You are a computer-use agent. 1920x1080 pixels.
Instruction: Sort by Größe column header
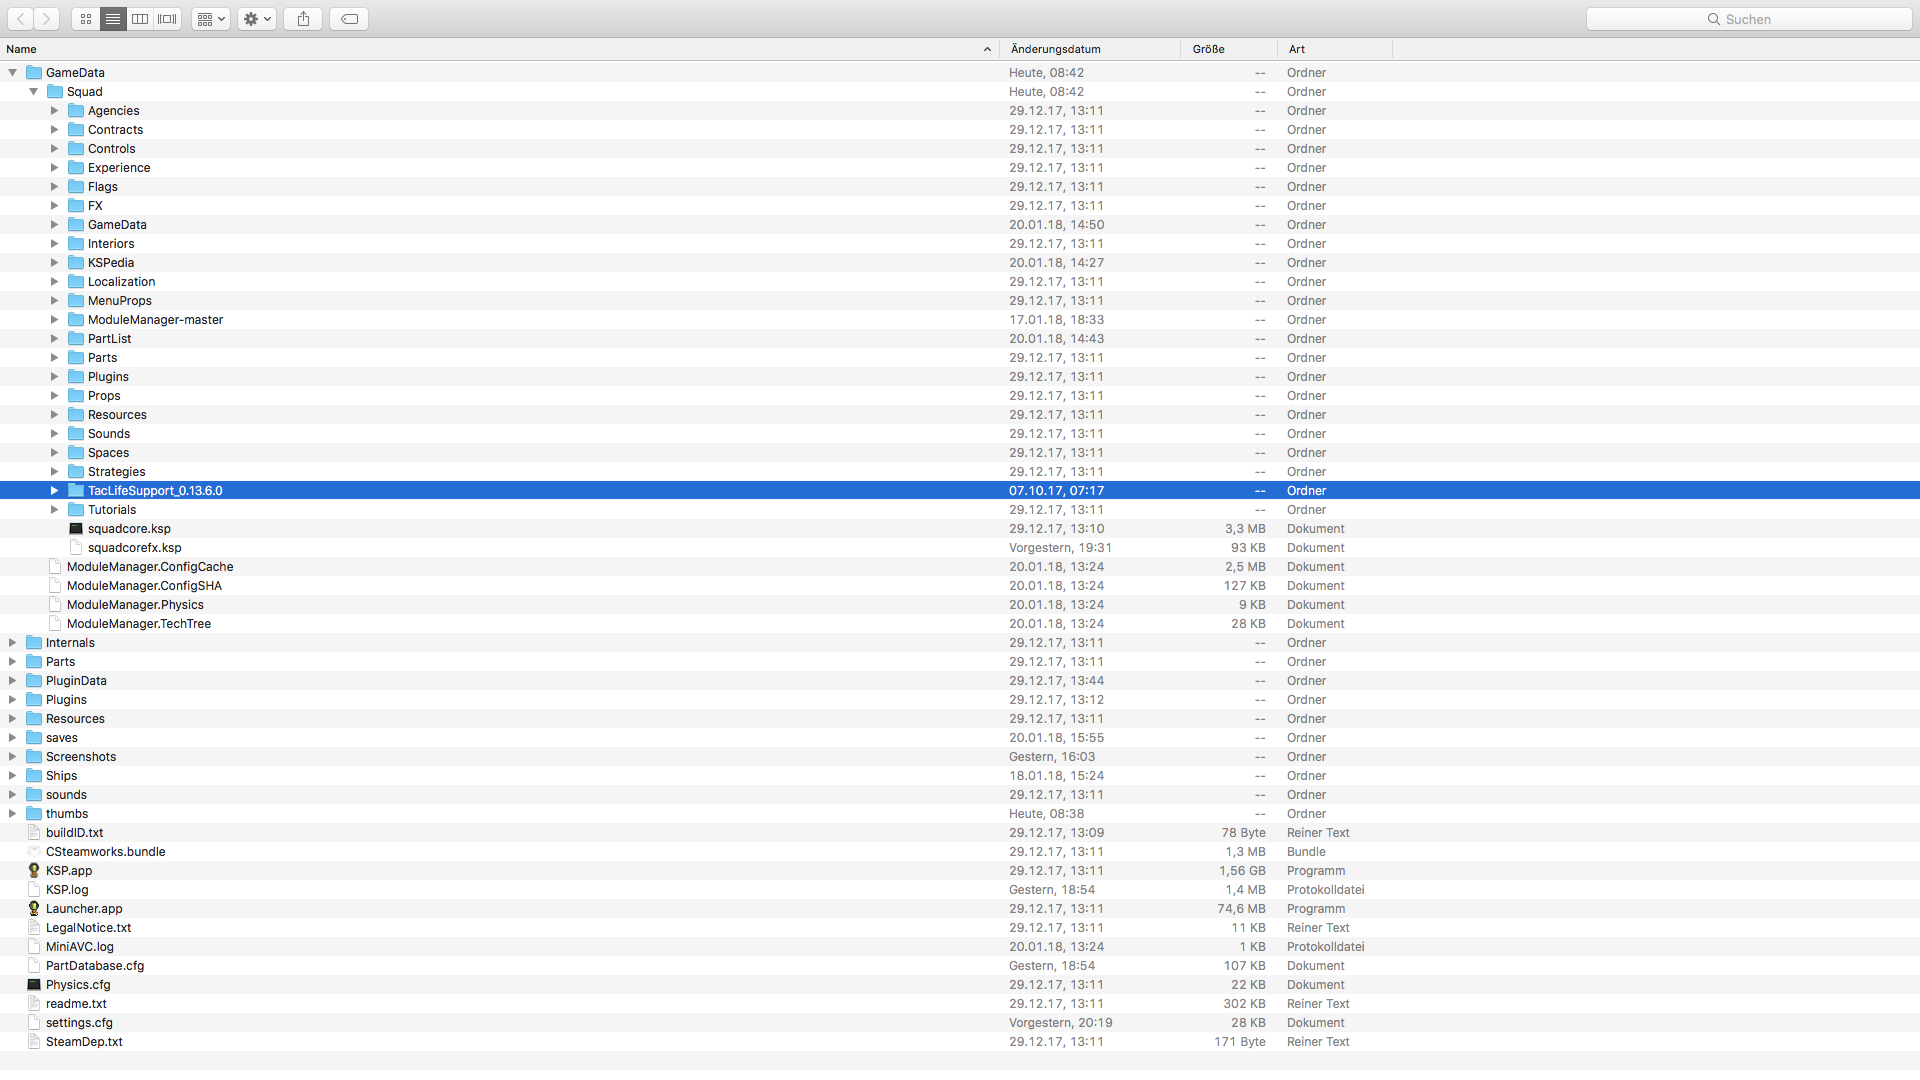tap(1208, 49)
